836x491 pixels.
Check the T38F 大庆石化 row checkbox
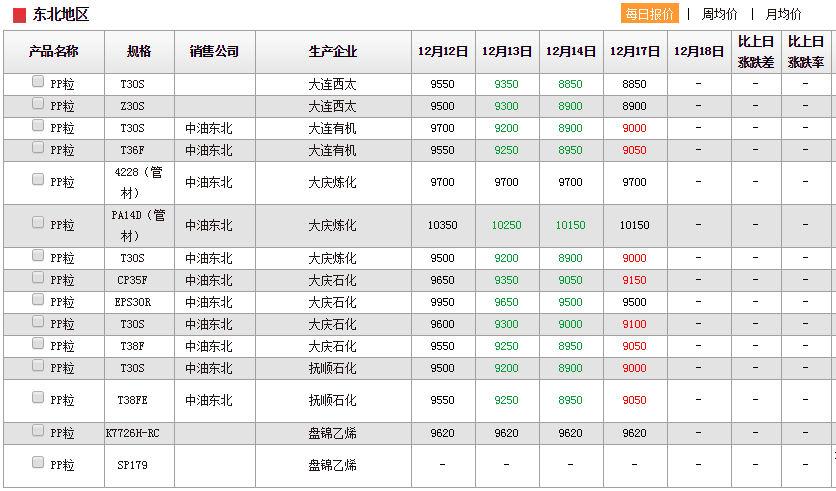coord(38,344)
